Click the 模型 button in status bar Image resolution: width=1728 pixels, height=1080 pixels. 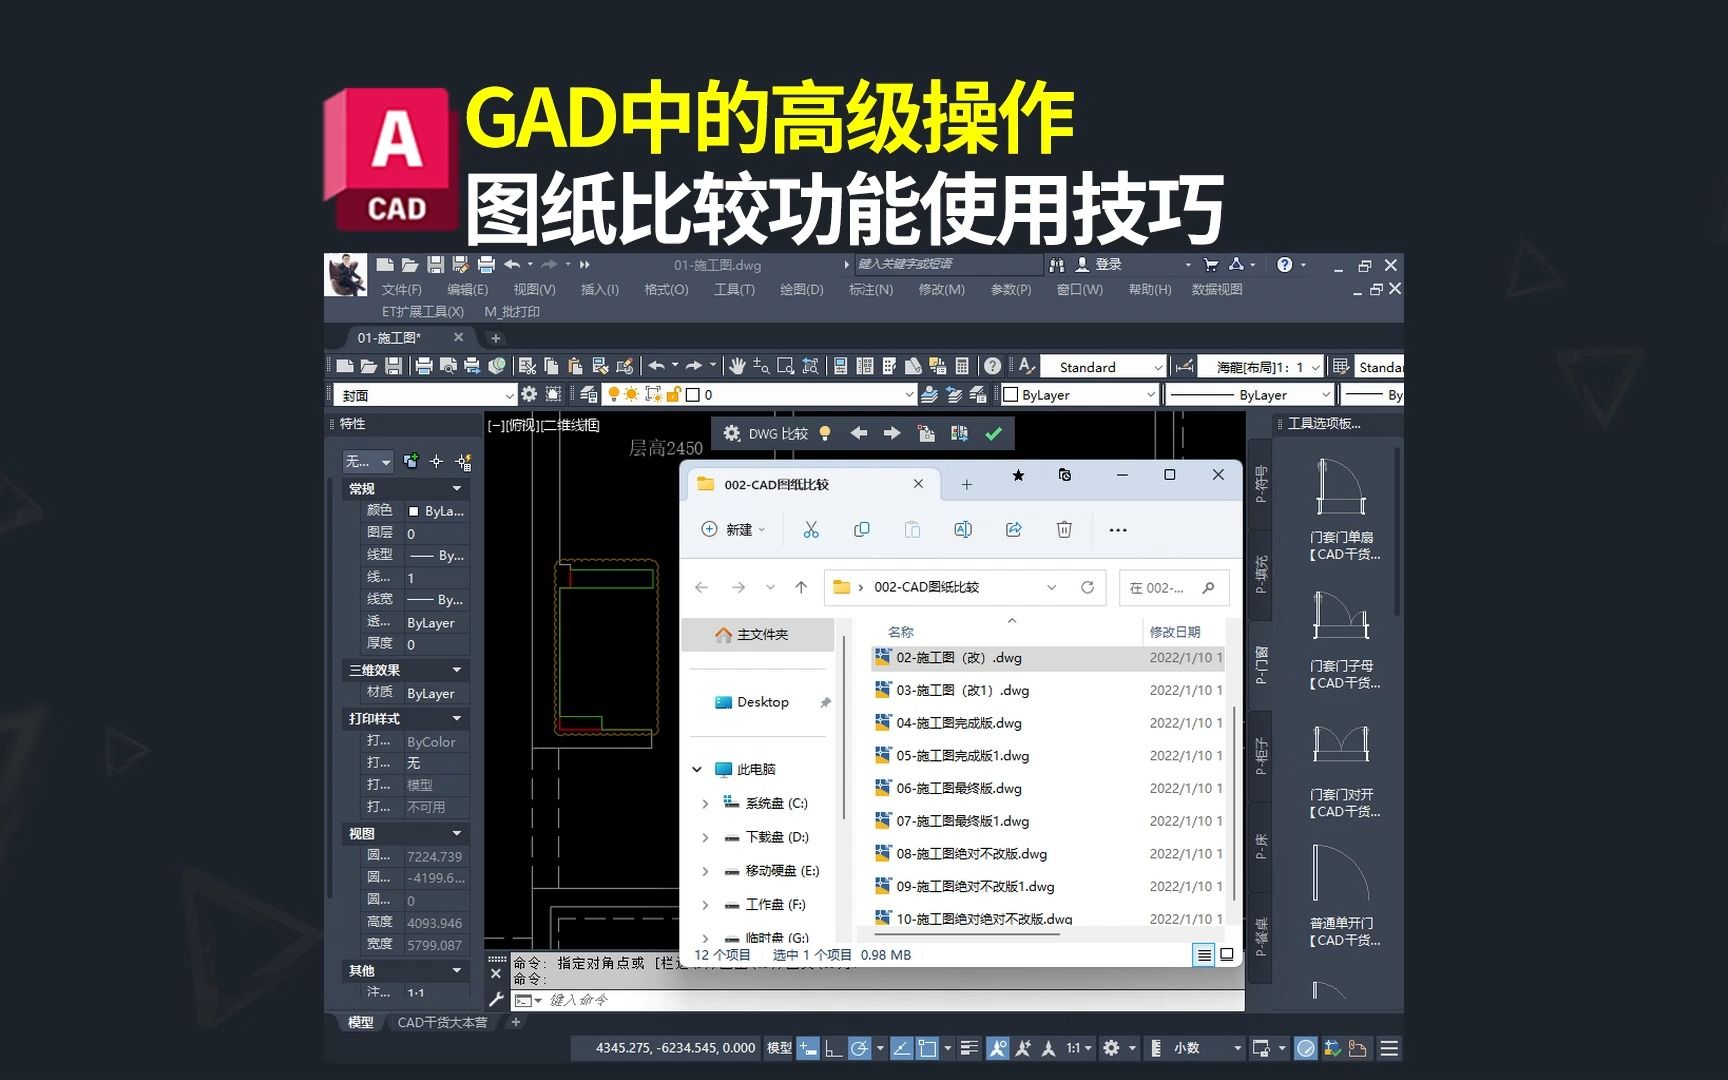[x=778, y=1048]
